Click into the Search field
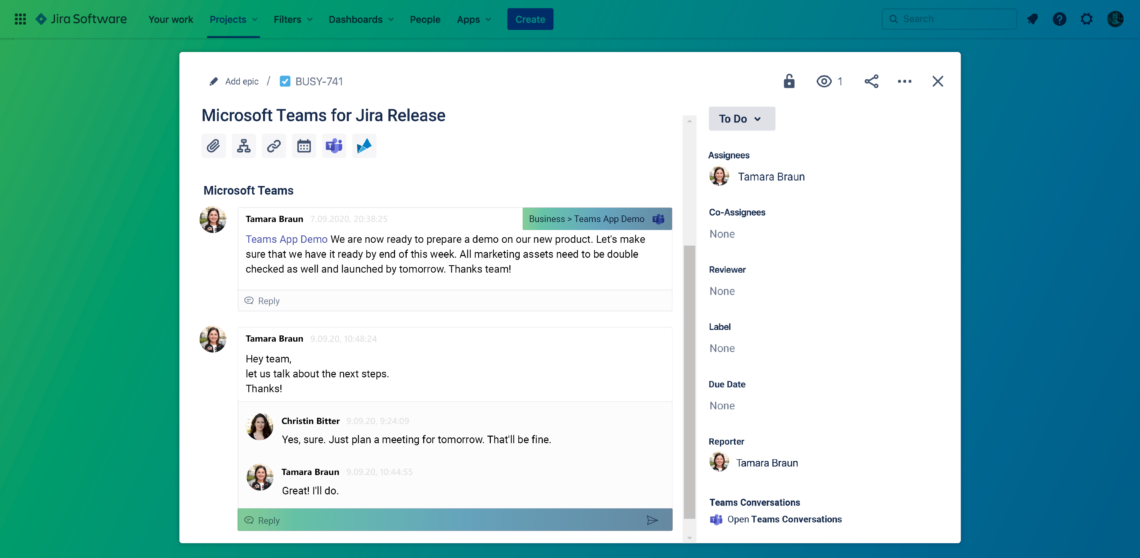The height and width of the screenshot is (558, 1140). [949, 19]
